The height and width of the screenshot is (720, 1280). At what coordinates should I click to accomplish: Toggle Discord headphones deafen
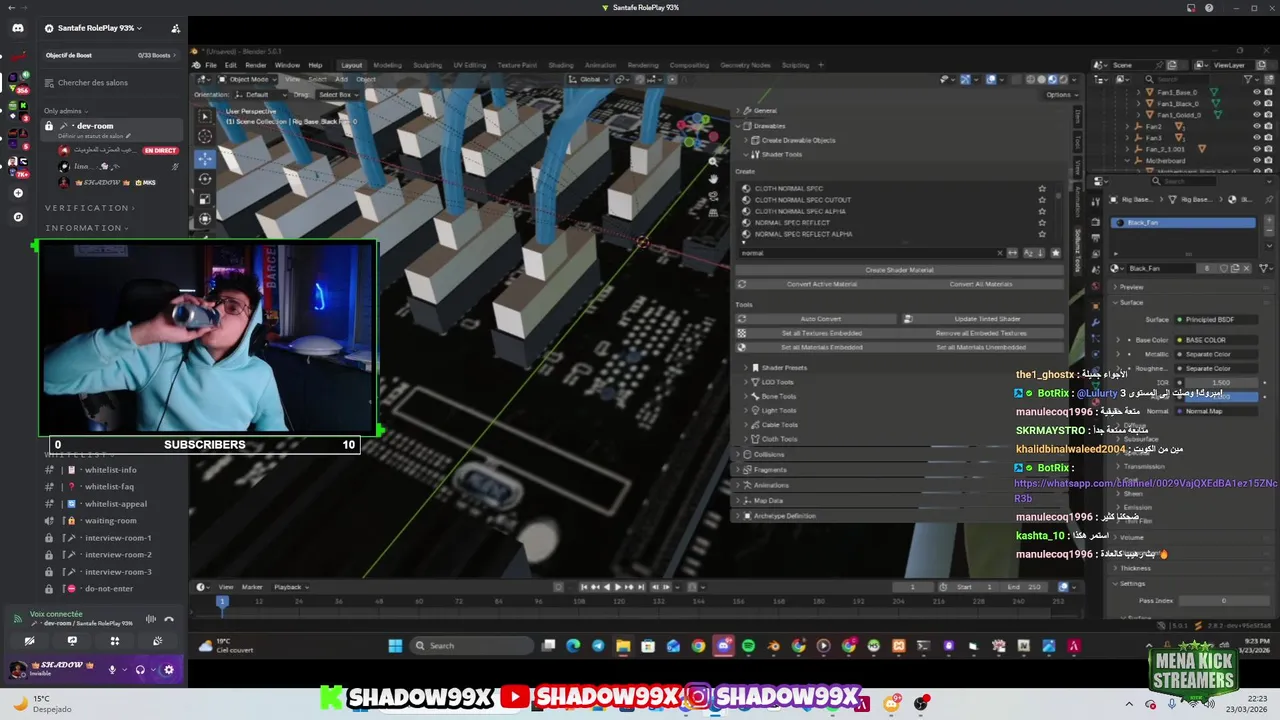tap(140, 670)
